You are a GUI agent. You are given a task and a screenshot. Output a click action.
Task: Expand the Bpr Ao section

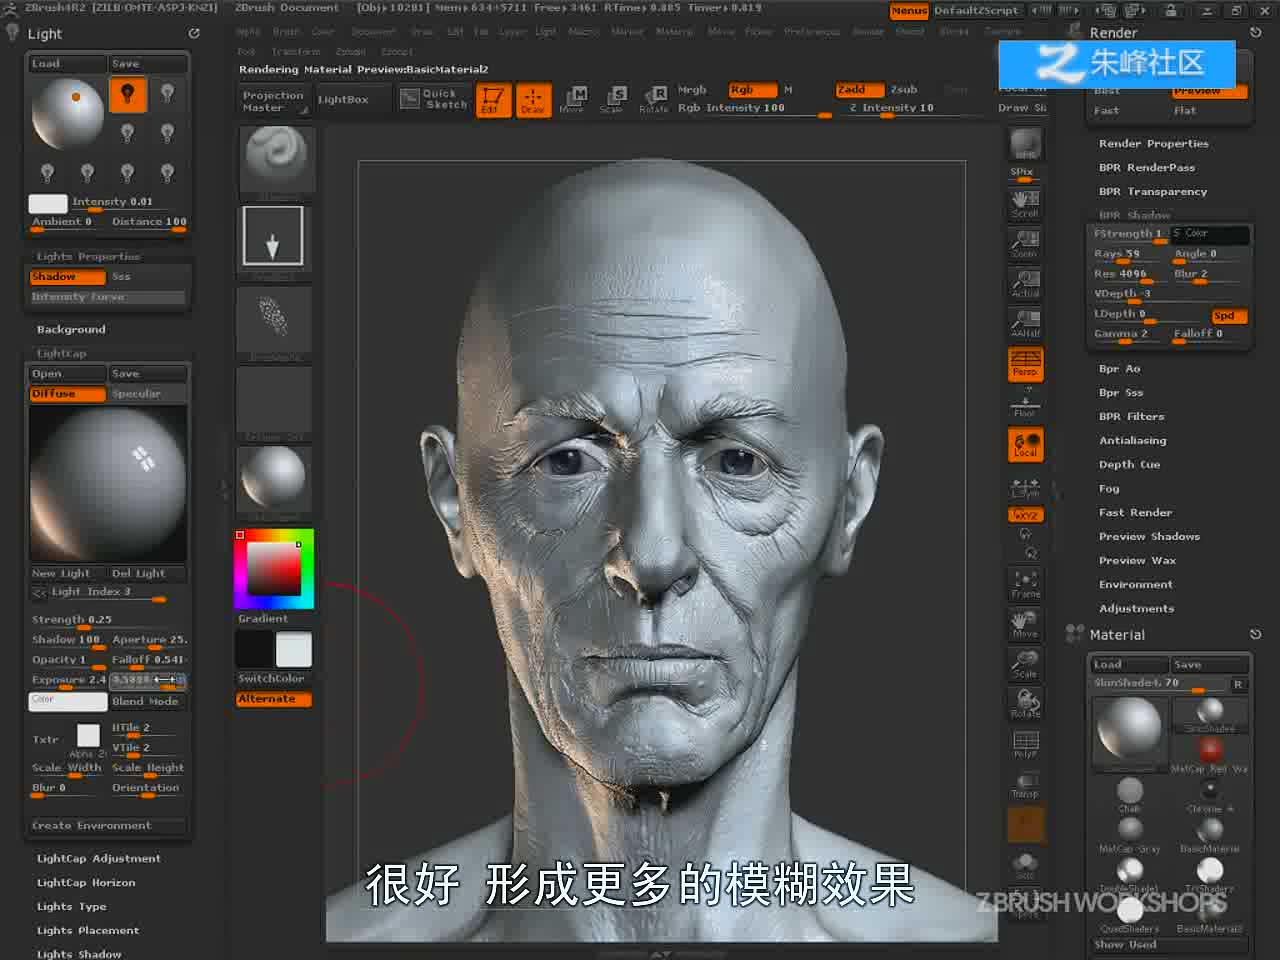click(1119, 369)
